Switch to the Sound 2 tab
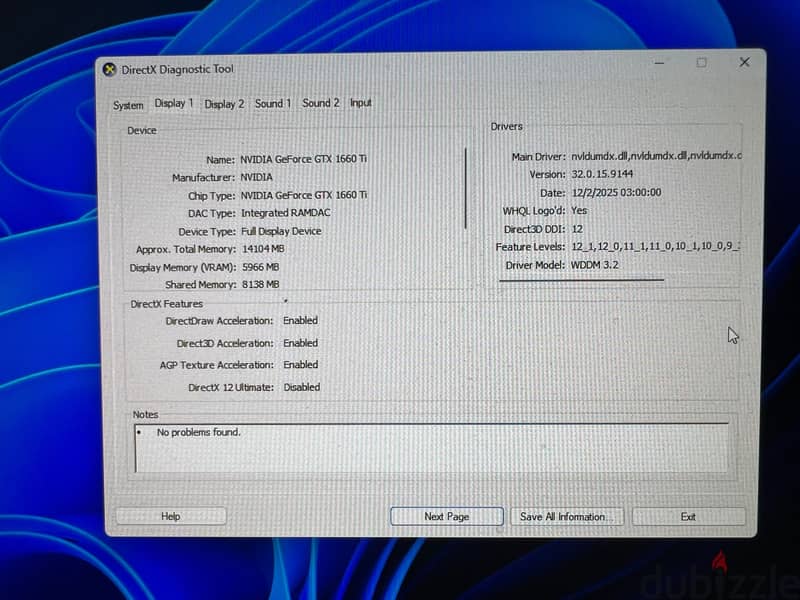This screenshot has width=800, height=600. tap(320, 103)
